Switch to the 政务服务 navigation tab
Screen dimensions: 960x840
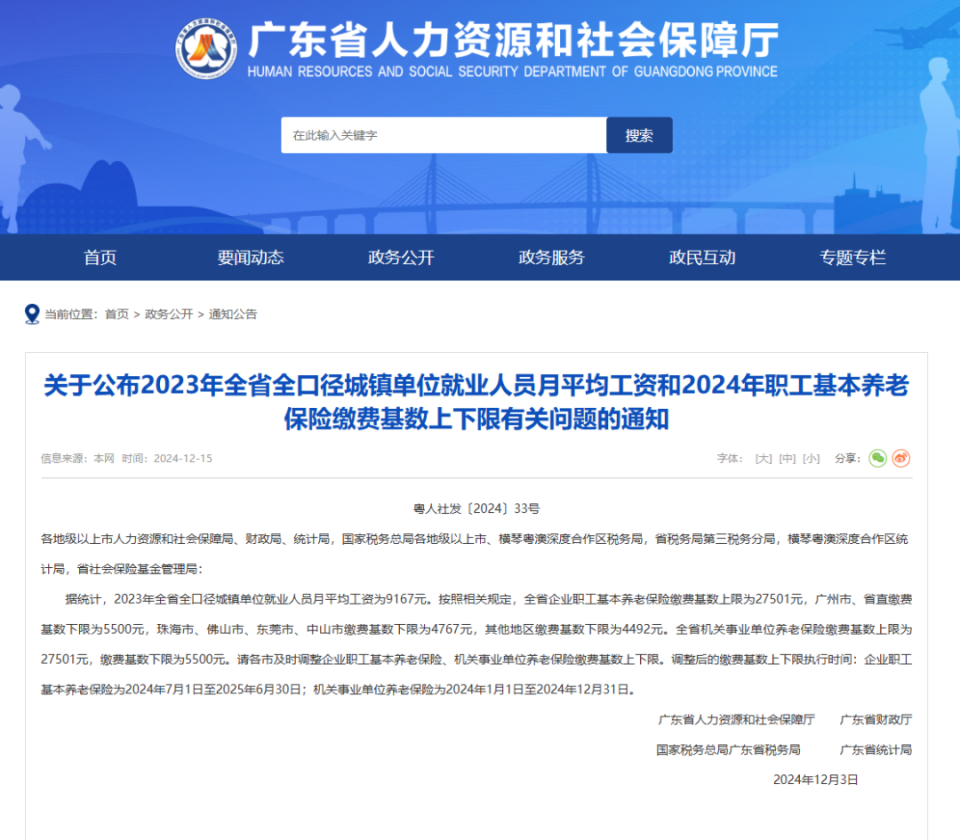[x=551, y=257]
